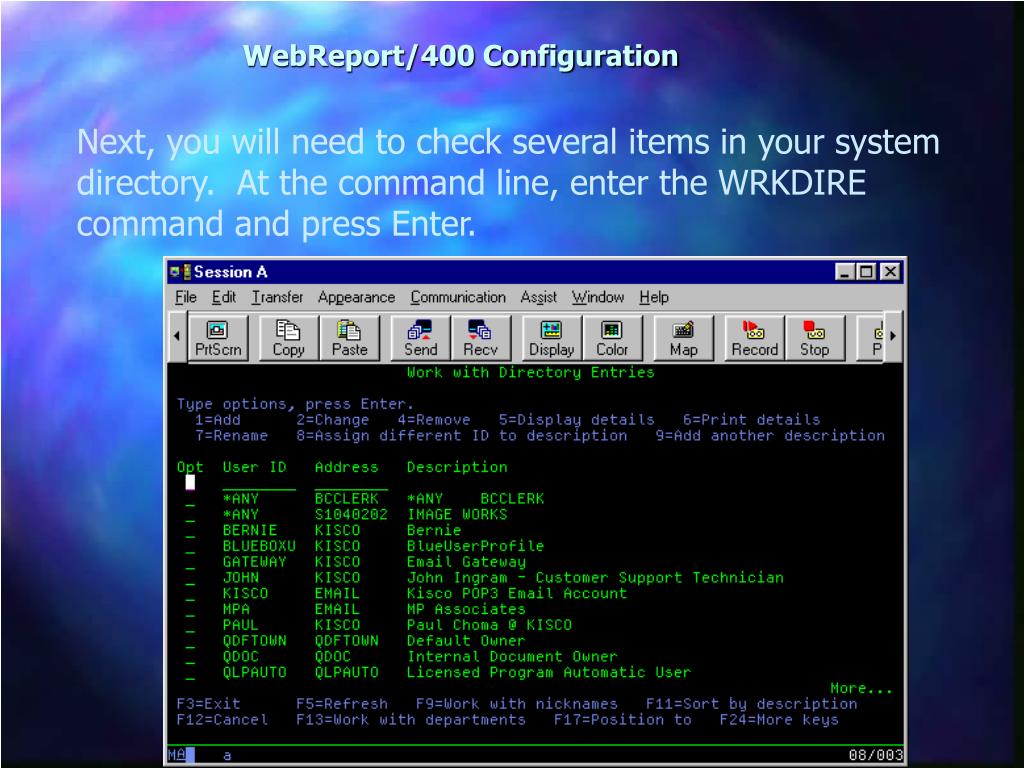This screenshot has height=768, width=1024.
Task: Click F24=More keys label
Action: (x=779, y=720)
